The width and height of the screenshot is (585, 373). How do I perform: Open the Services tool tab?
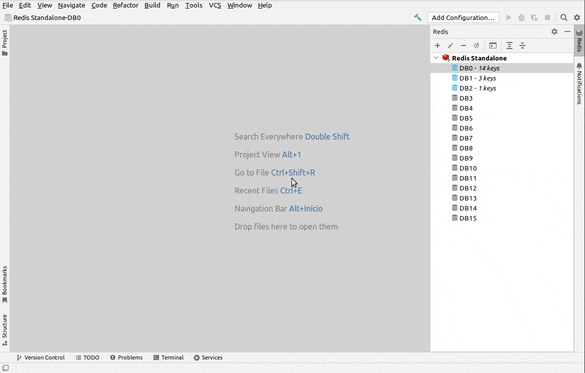pos(208,357)
